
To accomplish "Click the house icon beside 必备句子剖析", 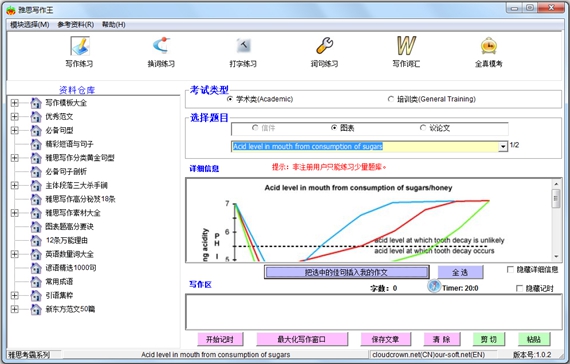I will click(36, 172).
